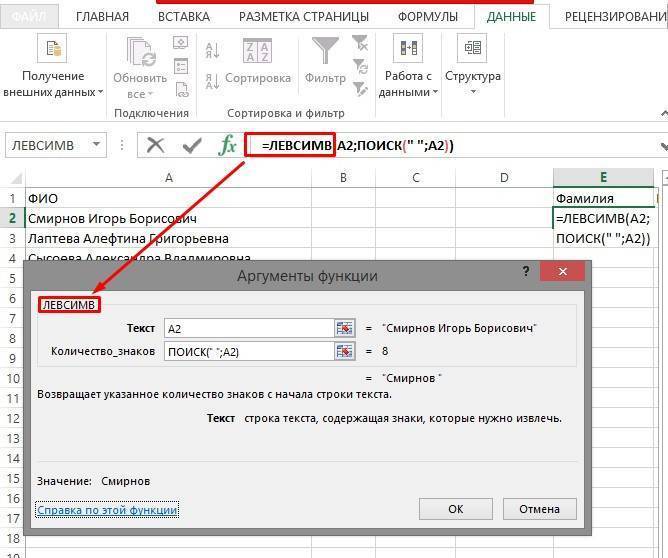Click the Отмена button
The width and height of the screenshot is (668, 558).
[x=539, y=509]
